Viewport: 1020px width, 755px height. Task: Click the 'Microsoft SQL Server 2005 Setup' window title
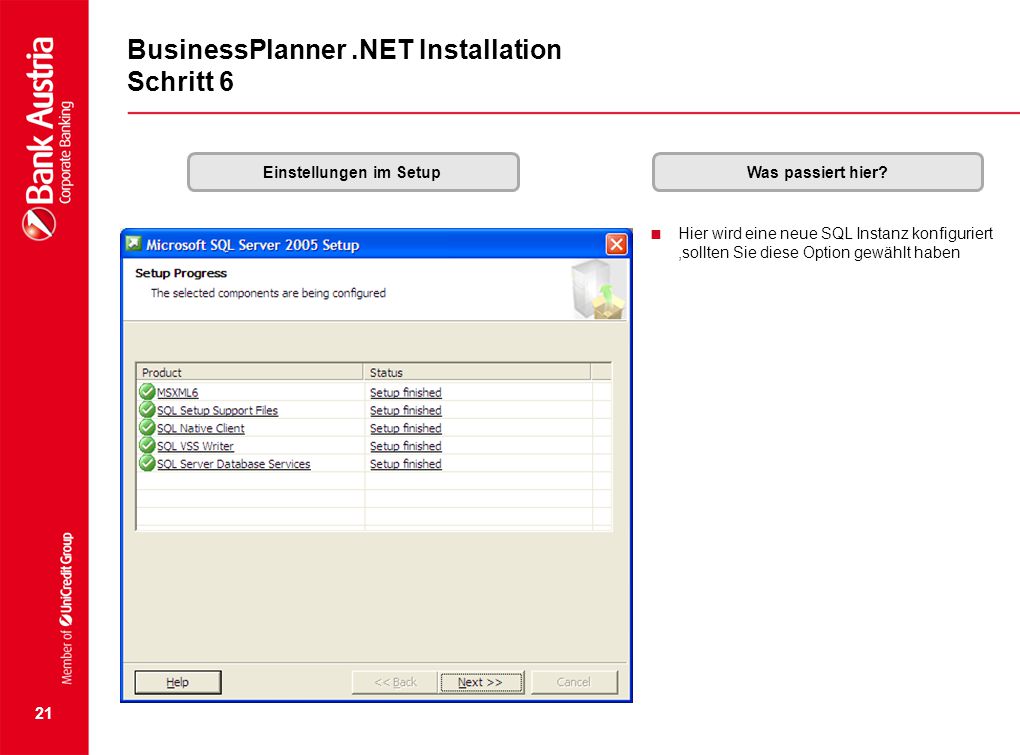pyautogui.click(x=252, y=245)
